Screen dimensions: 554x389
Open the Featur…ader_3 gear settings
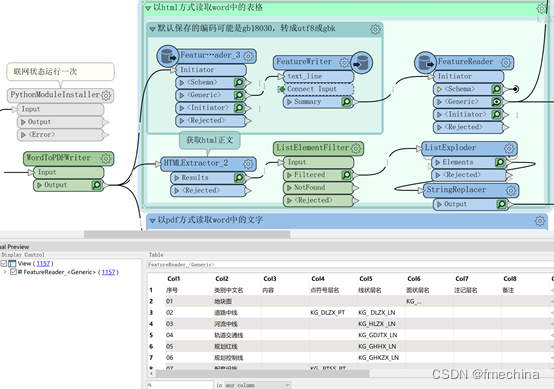click(x=248, y=56)
